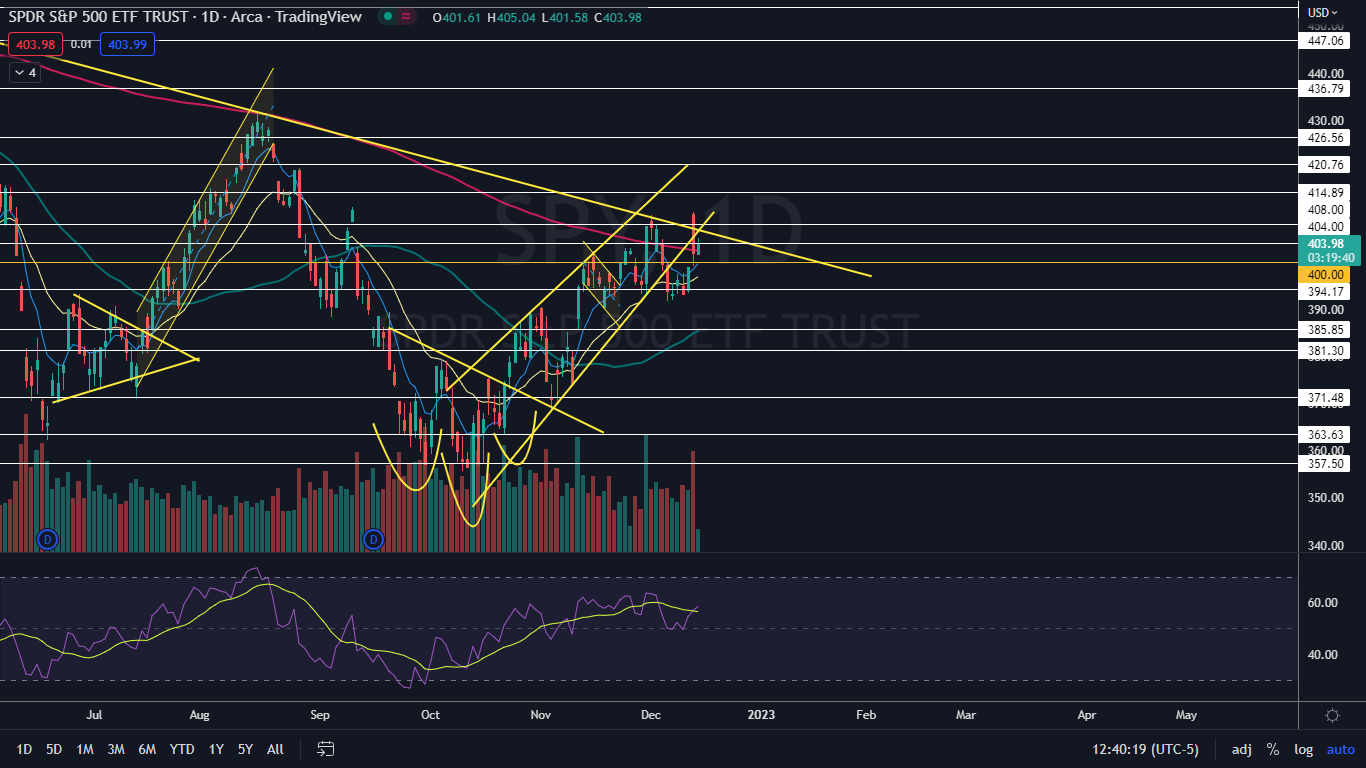This screenshot has height=768, width=1366.
Task: Click the red sell price 403.98 button
Action: (35, 44)
